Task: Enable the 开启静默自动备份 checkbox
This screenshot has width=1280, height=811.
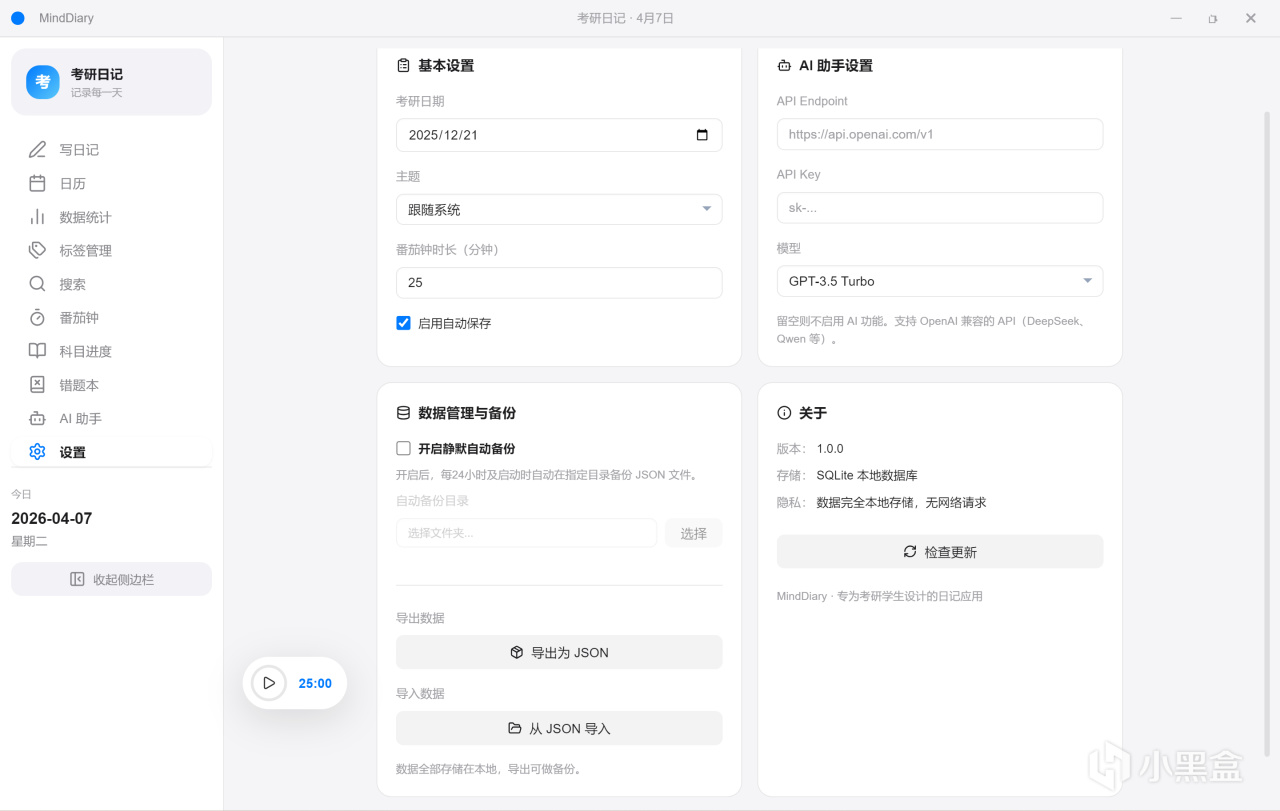Action: pos(404,449)
